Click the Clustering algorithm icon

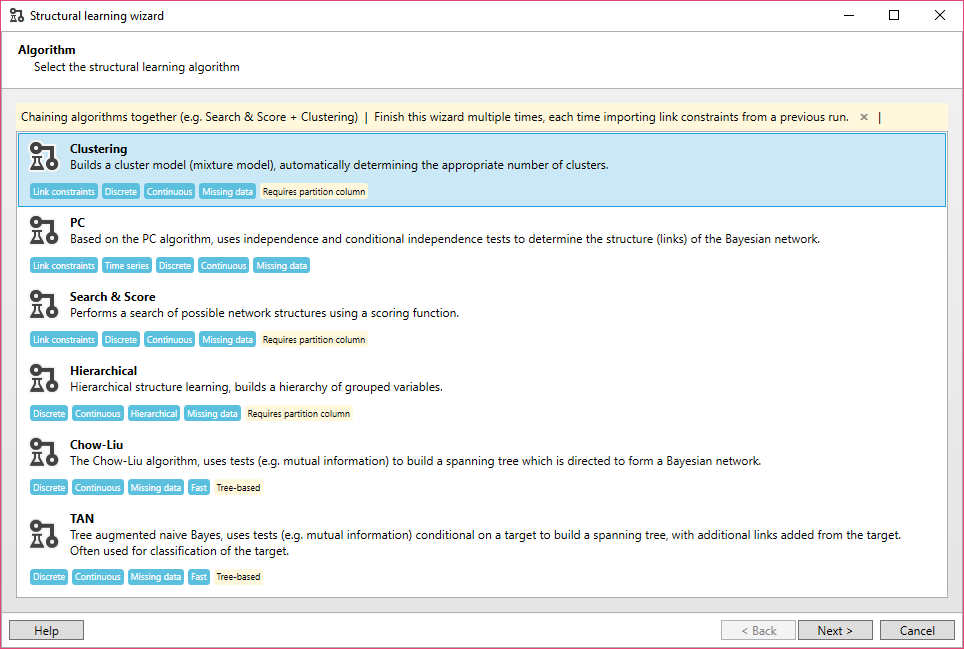click(x=42, y=157)
